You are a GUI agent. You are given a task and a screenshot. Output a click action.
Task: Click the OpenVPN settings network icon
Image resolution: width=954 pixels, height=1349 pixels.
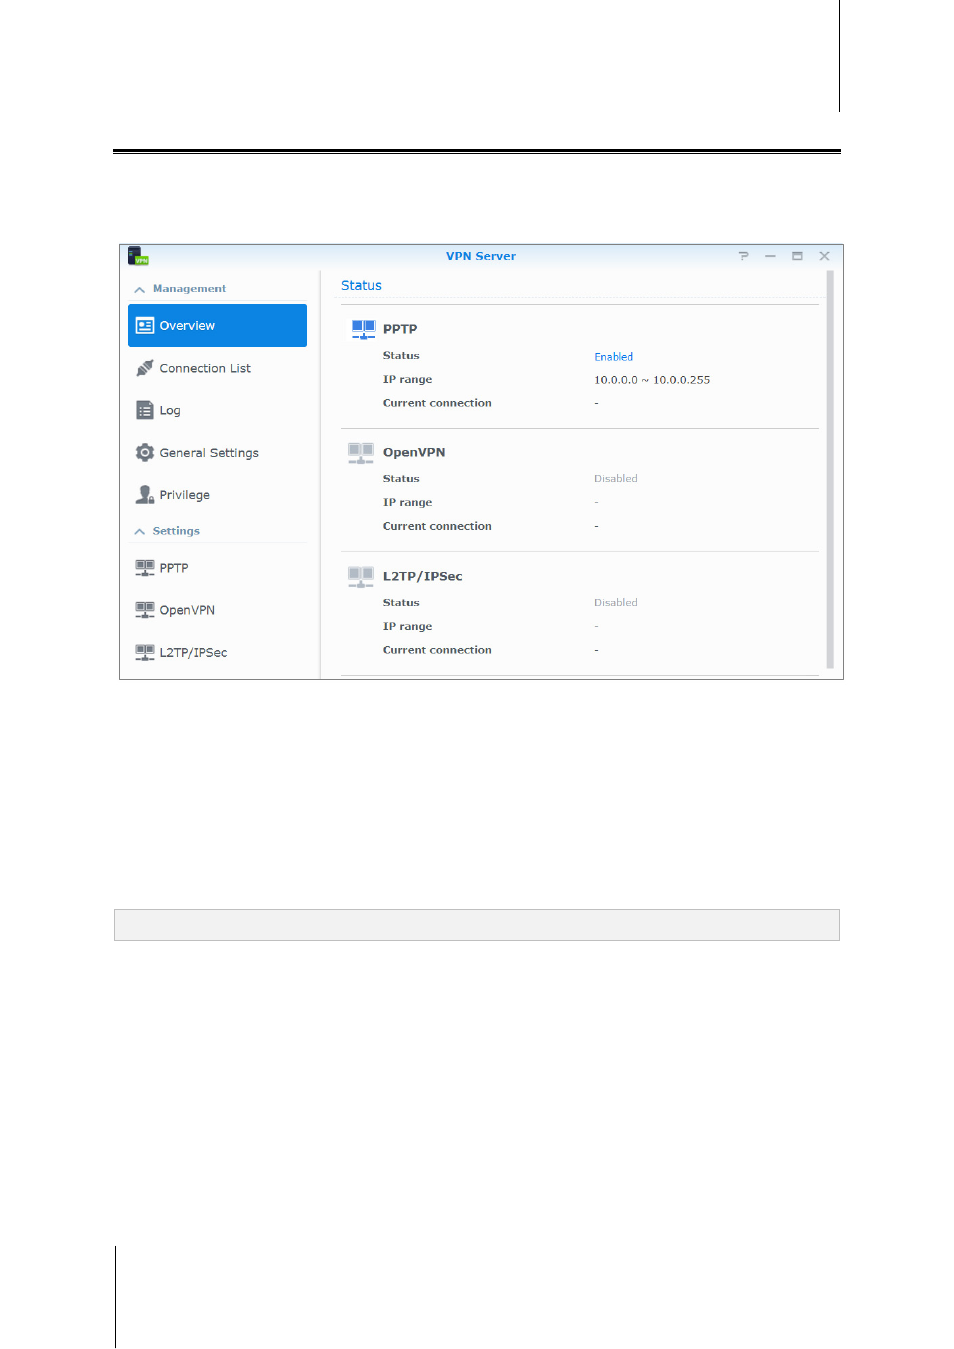145,610
